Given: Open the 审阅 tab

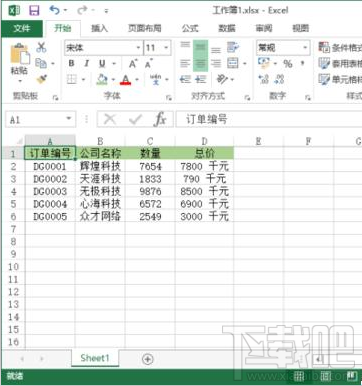Looking at the screenshot, I should click(264, 28).
